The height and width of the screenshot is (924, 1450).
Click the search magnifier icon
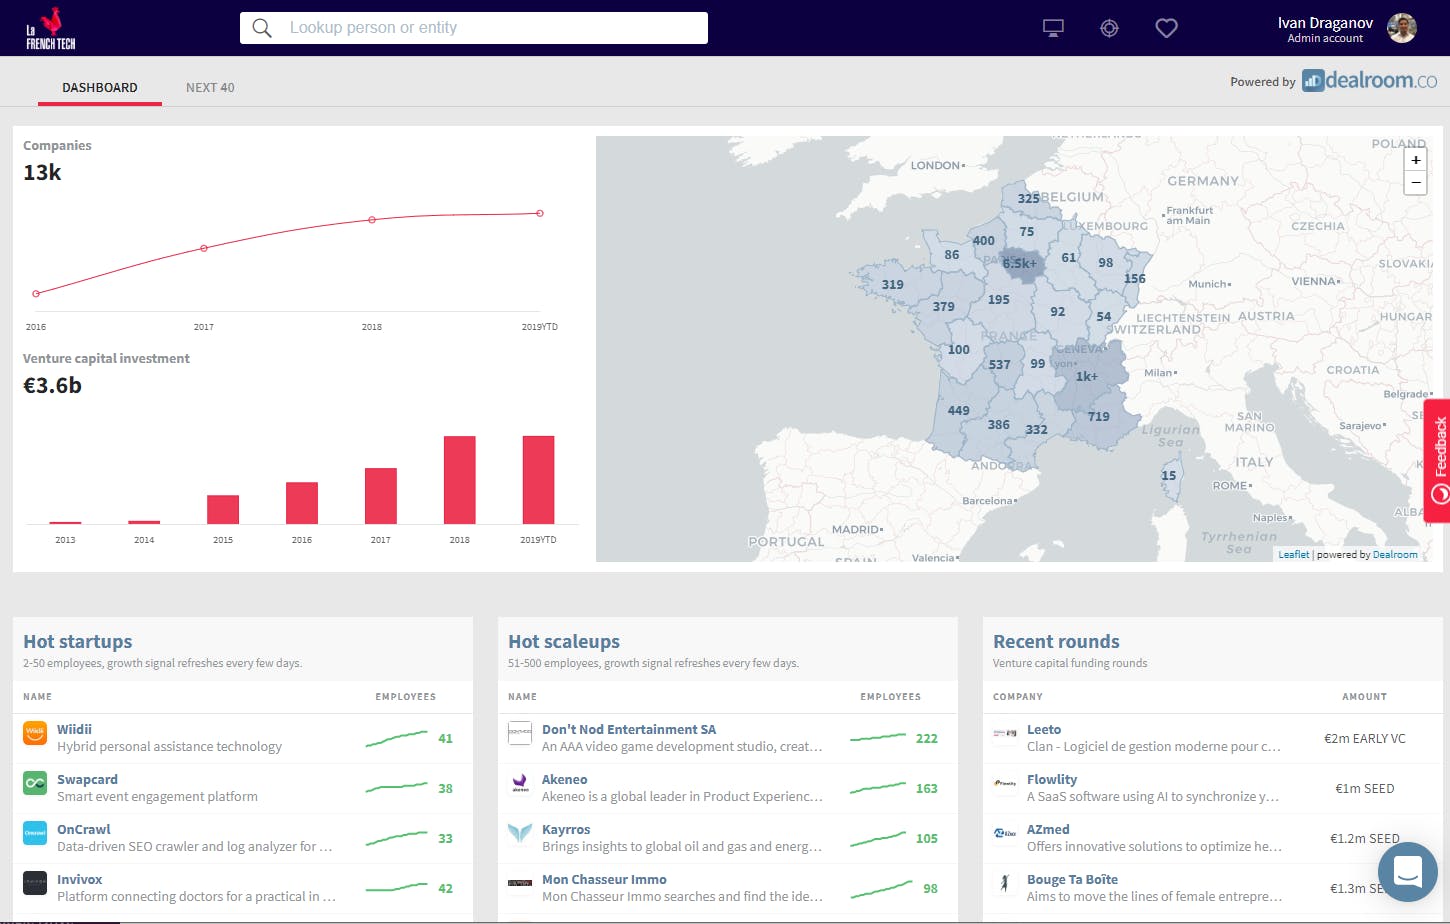pos(261,27)
